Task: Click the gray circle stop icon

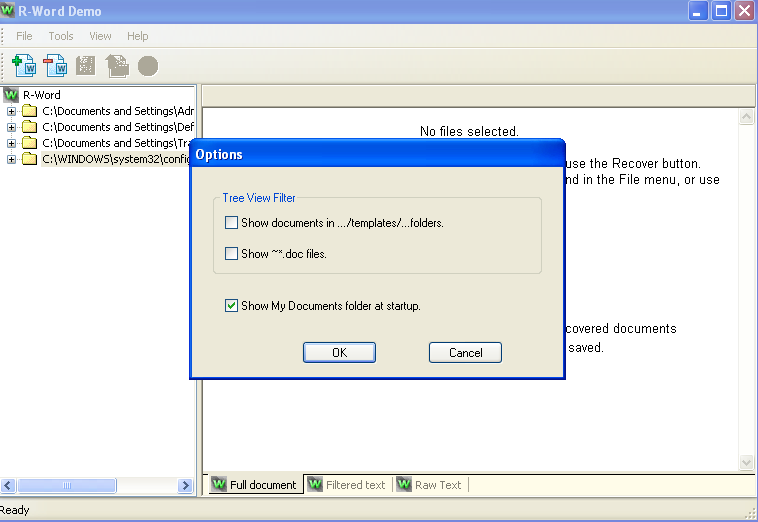Action: click(148, 66)
